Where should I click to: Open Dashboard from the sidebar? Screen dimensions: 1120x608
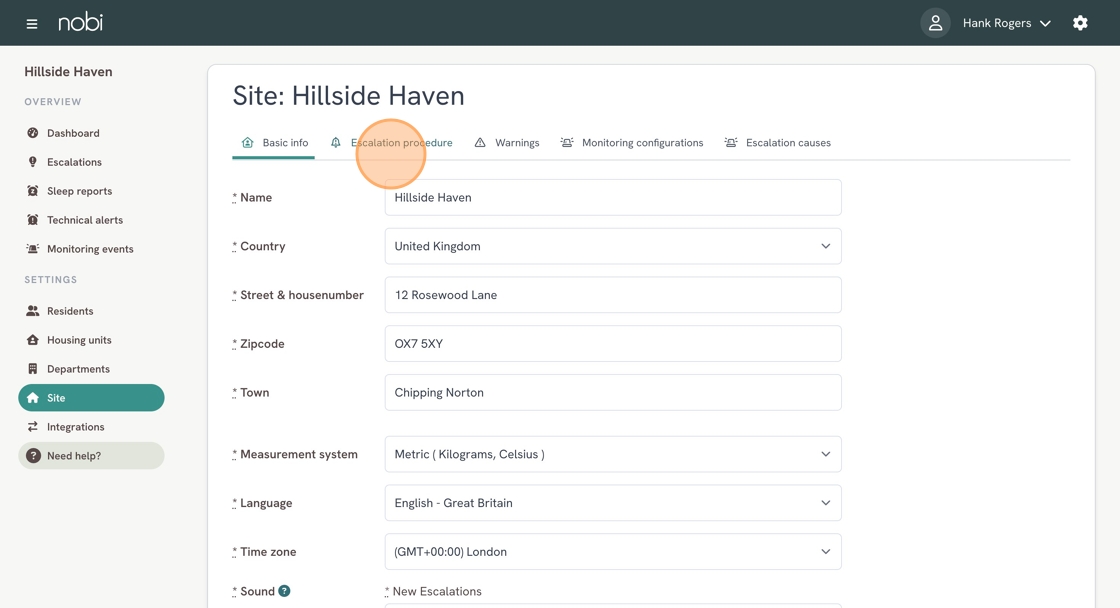coord(73,133)
